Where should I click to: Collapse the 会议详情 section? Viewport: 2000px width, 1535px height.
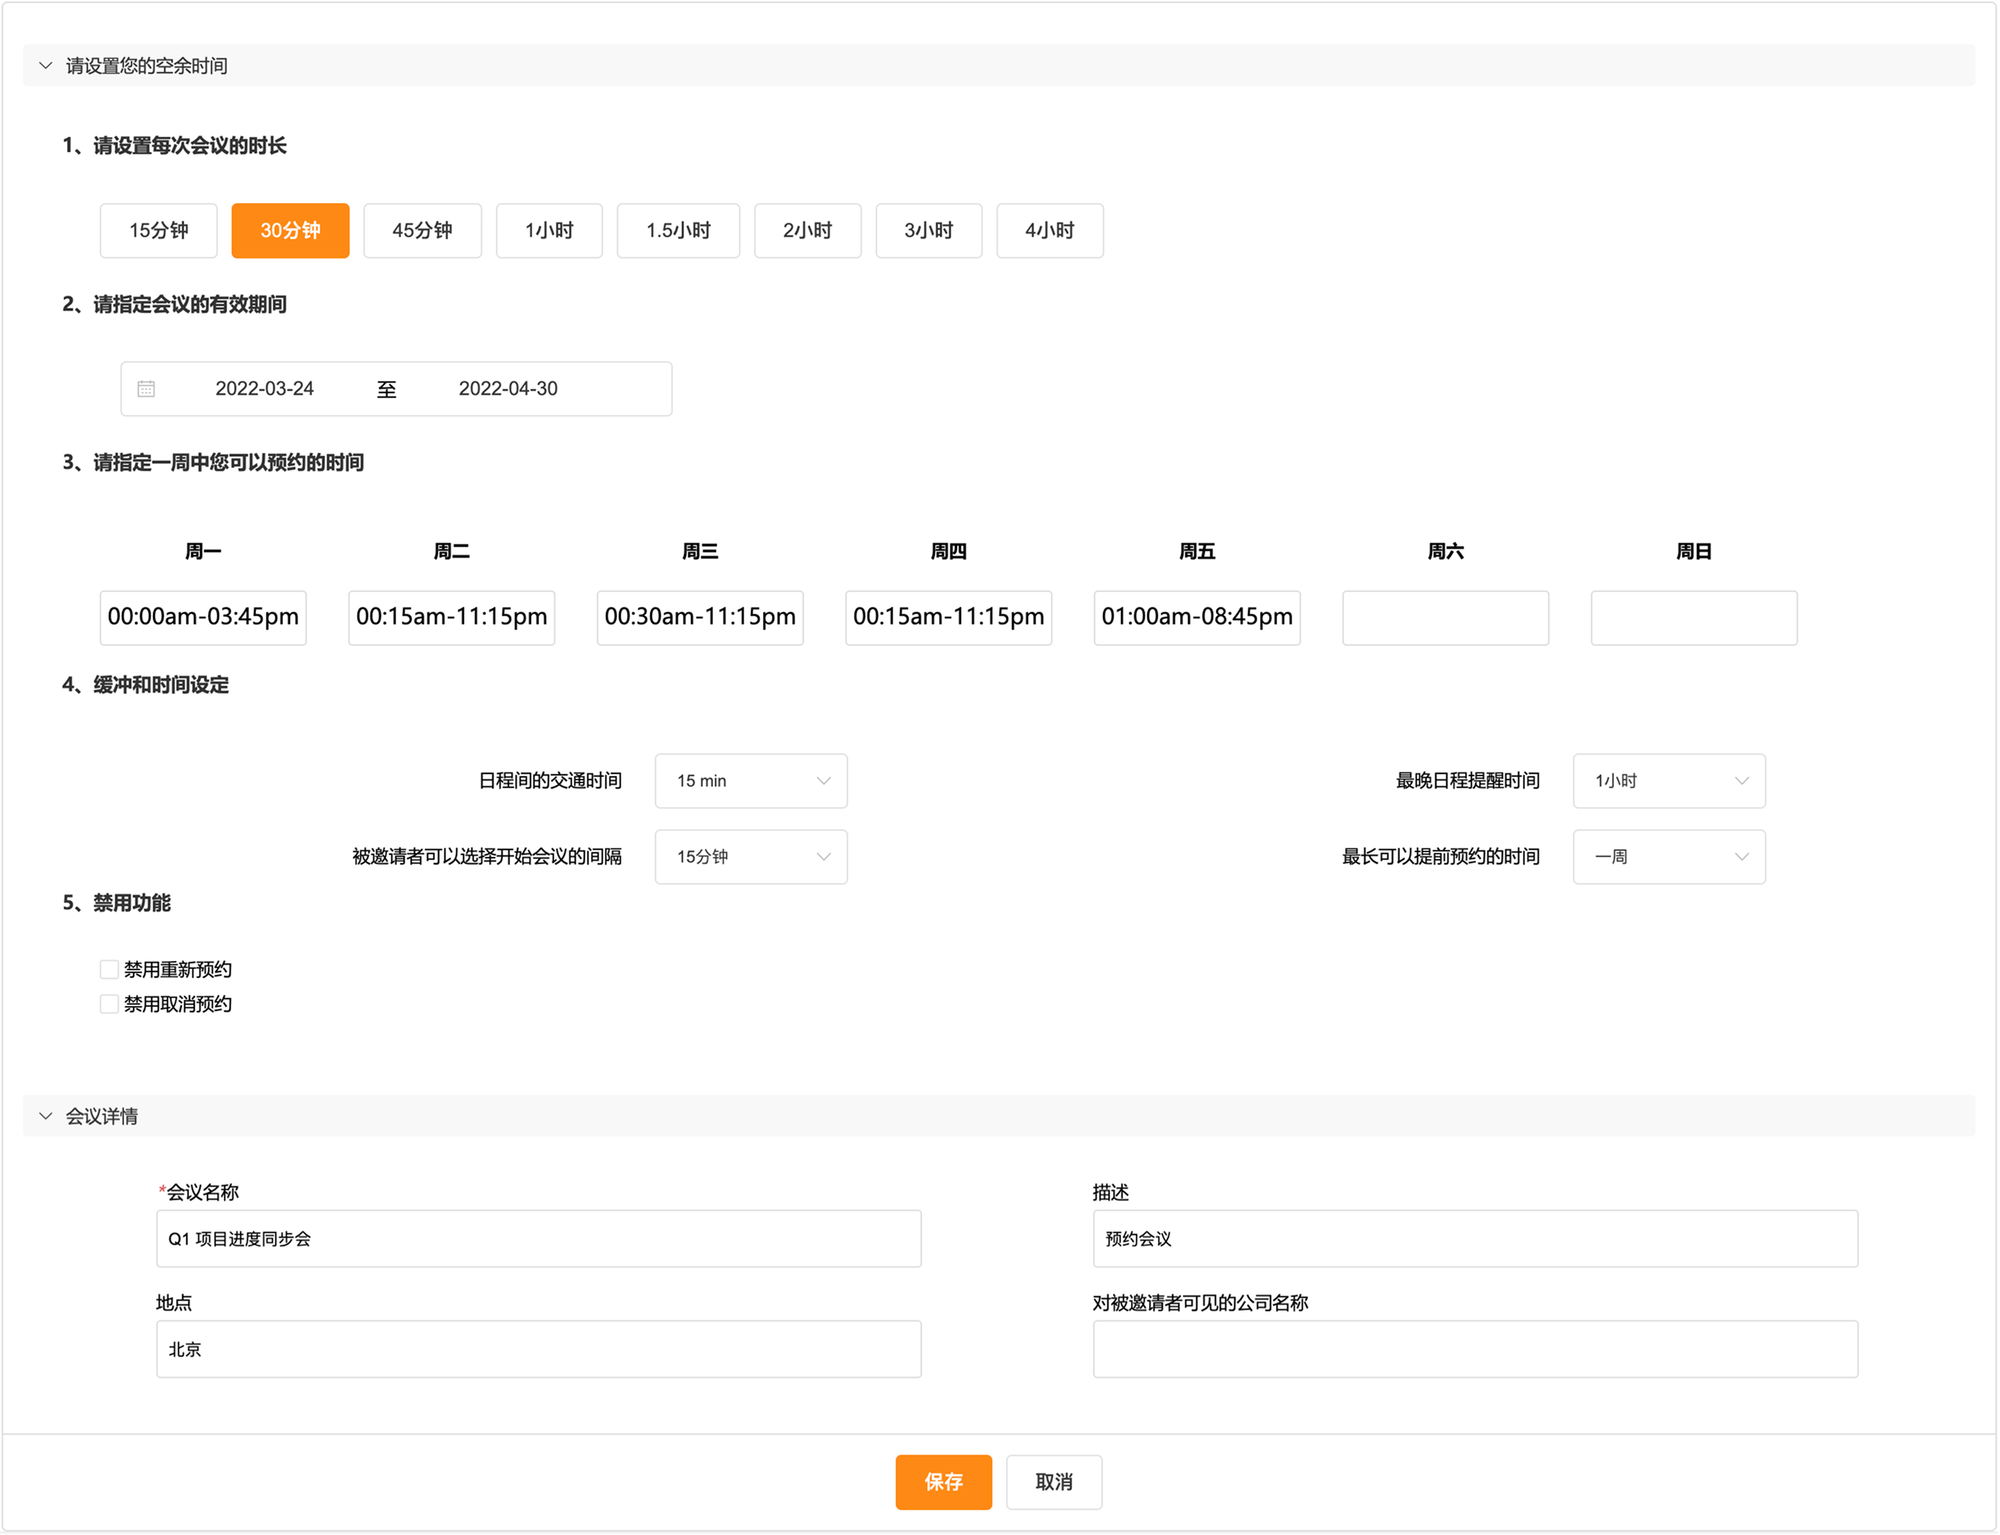tap(46, 1116)
